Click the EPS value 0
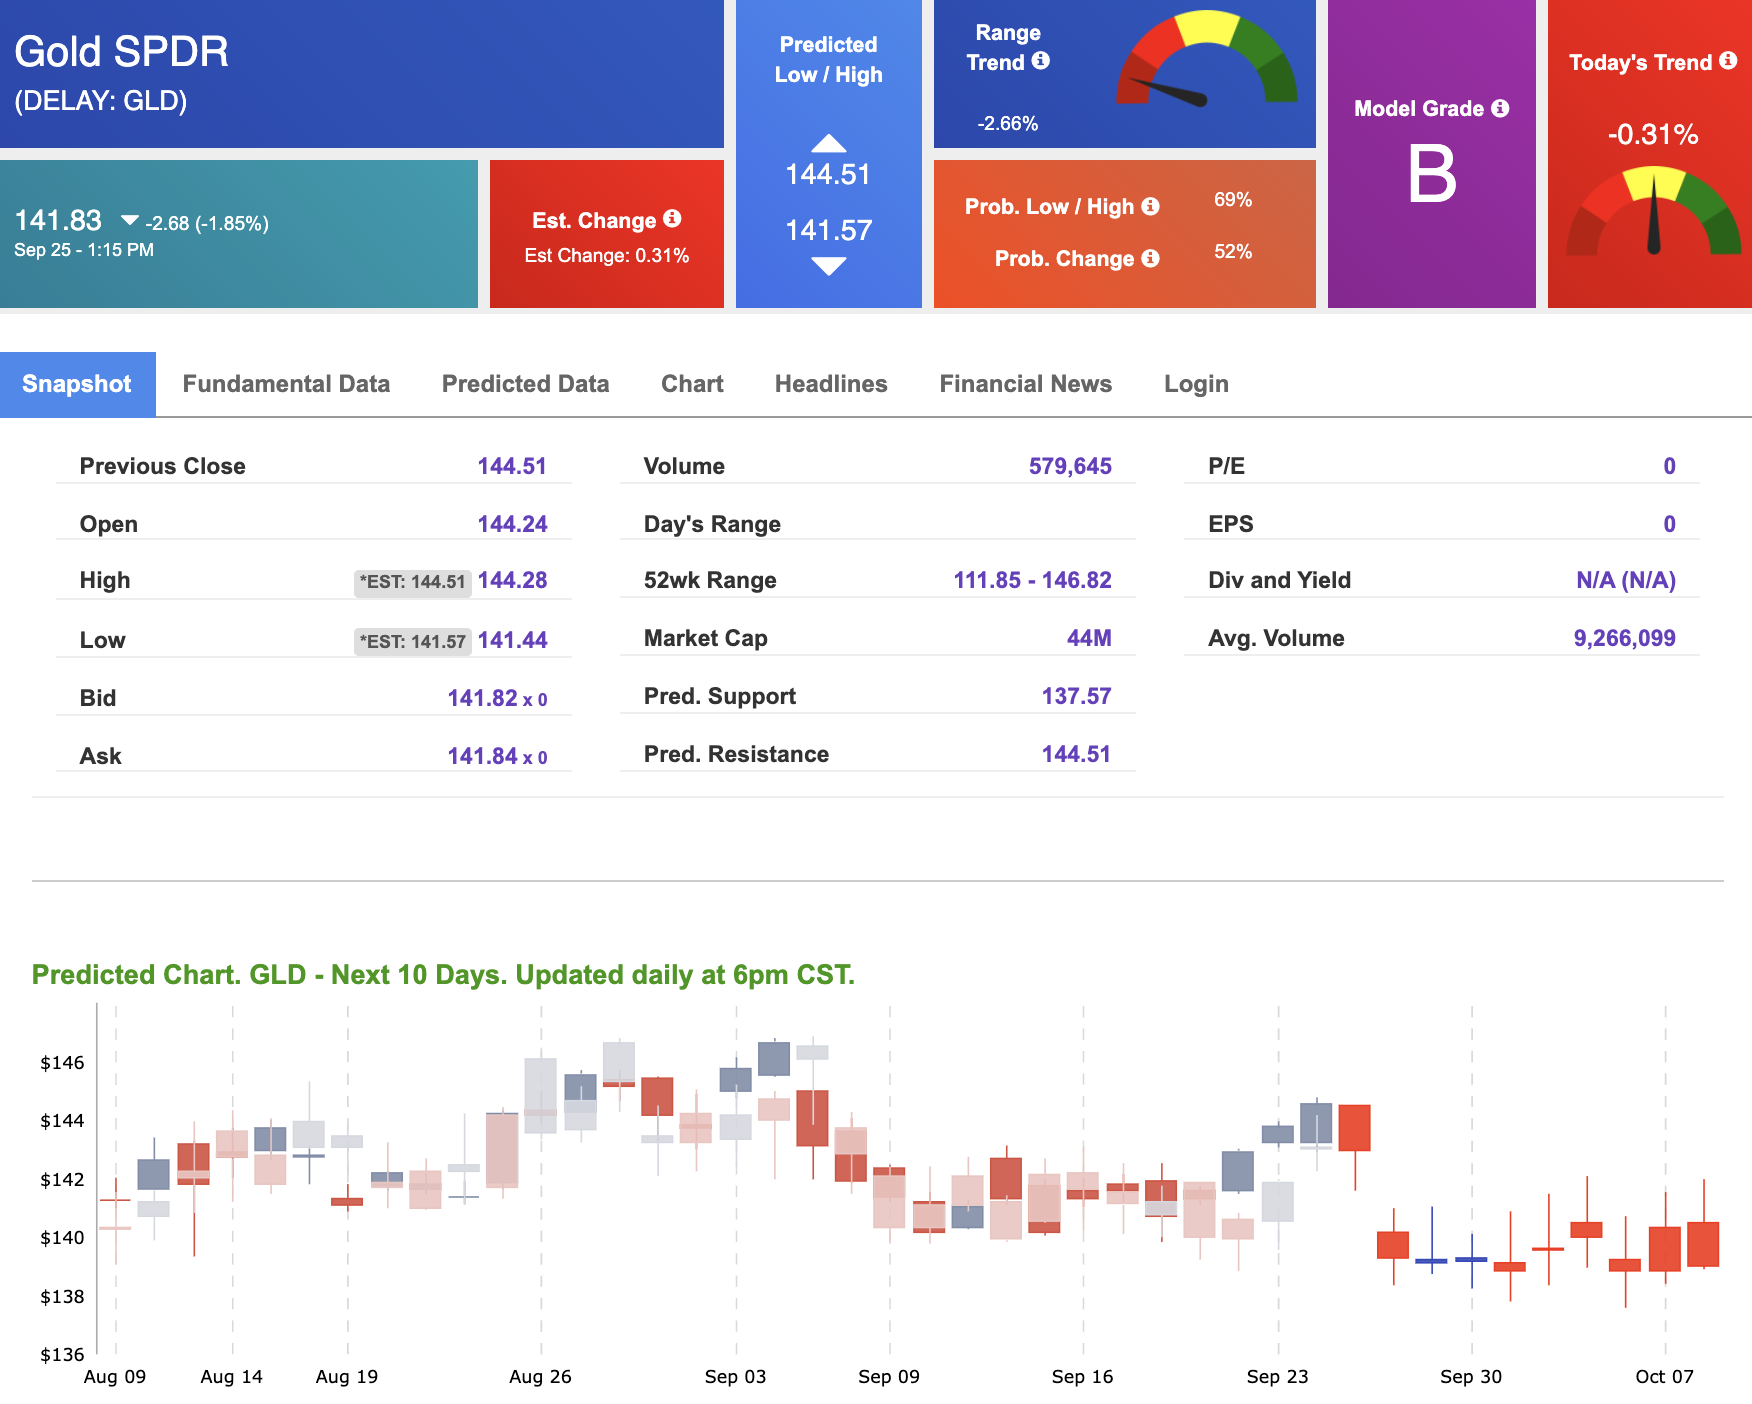Viewport: 1752px width, 1404px height. tap(1669, 524)
